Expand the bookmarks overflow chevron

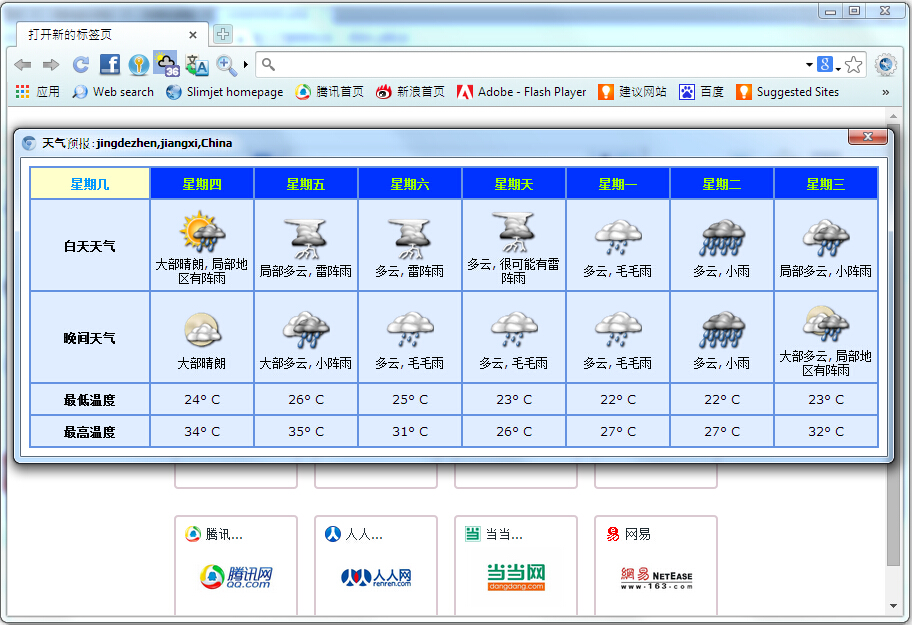tap(886, 91)
